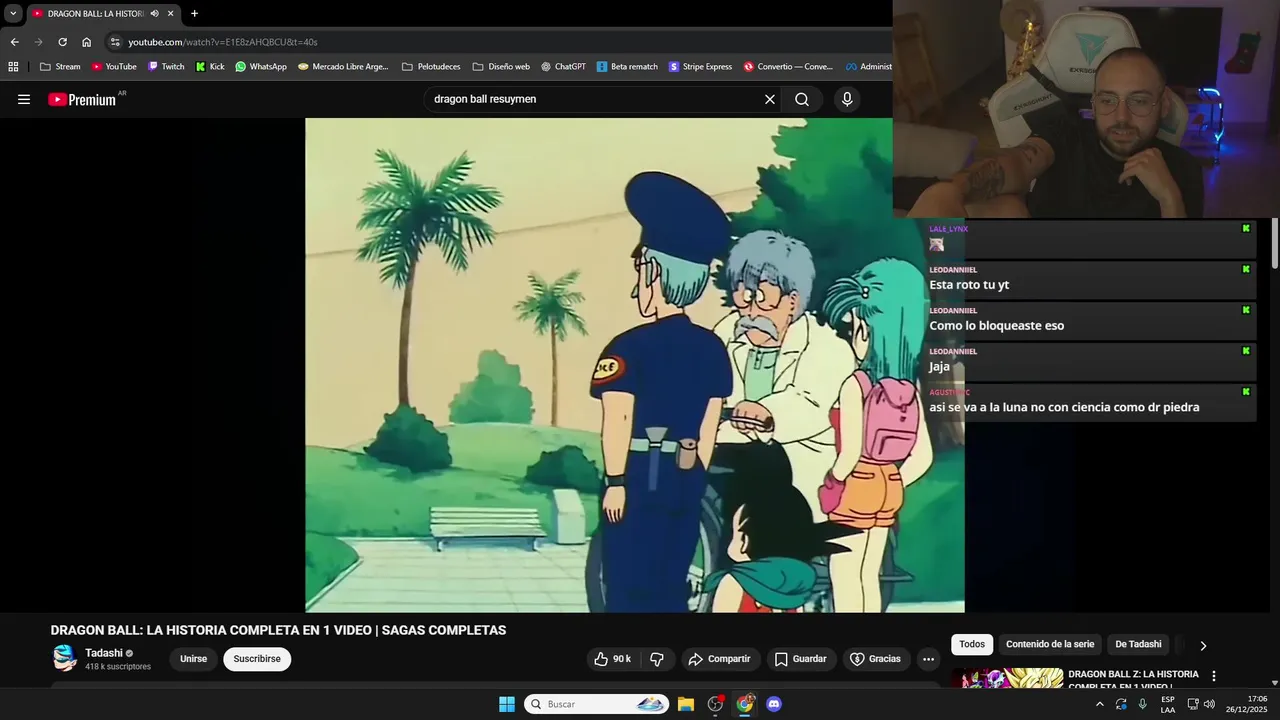Open the Convertio bookmark
The width and height of the screenshot is (1280, 720).
tap(788, 67)
